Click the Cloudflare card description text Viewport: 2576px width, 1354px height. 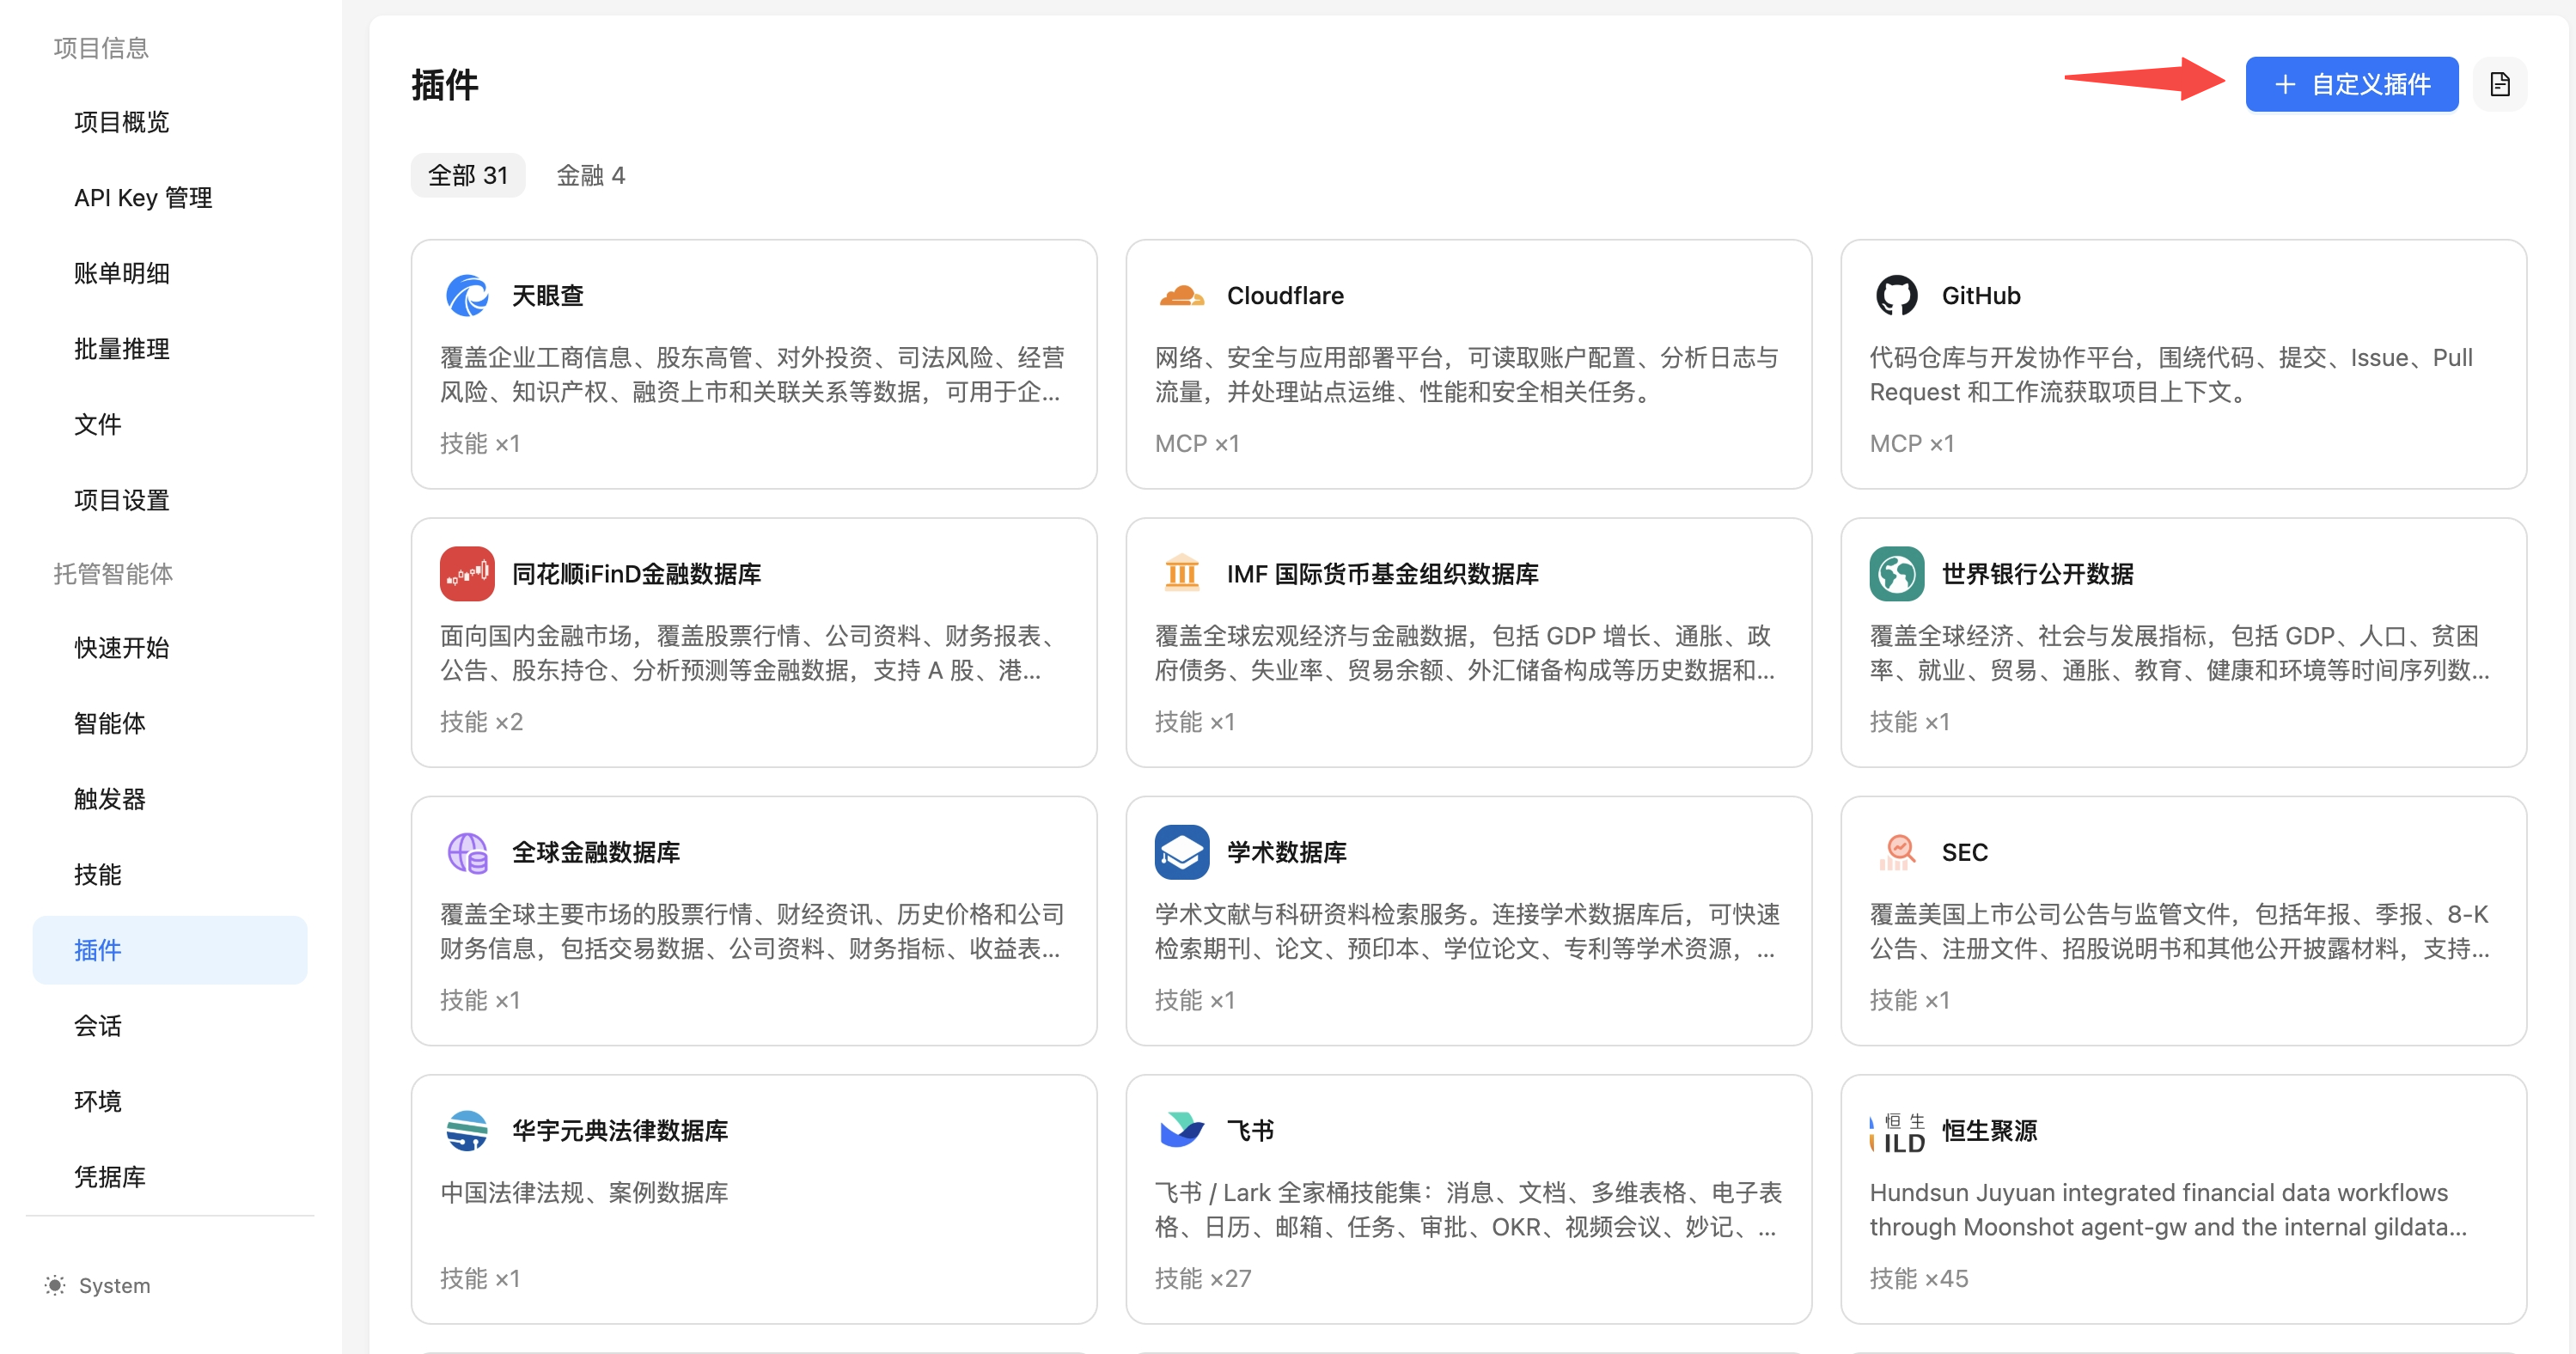click(x=1467, y=375)
